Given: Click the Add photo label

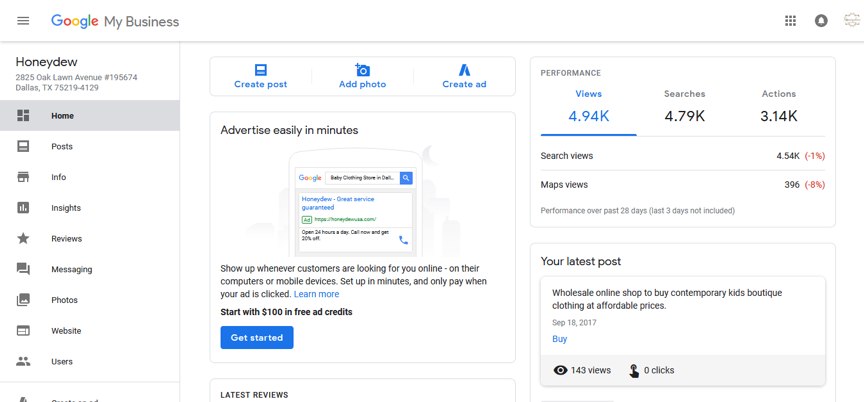Looking at the screenshot, I should point(362,84).
